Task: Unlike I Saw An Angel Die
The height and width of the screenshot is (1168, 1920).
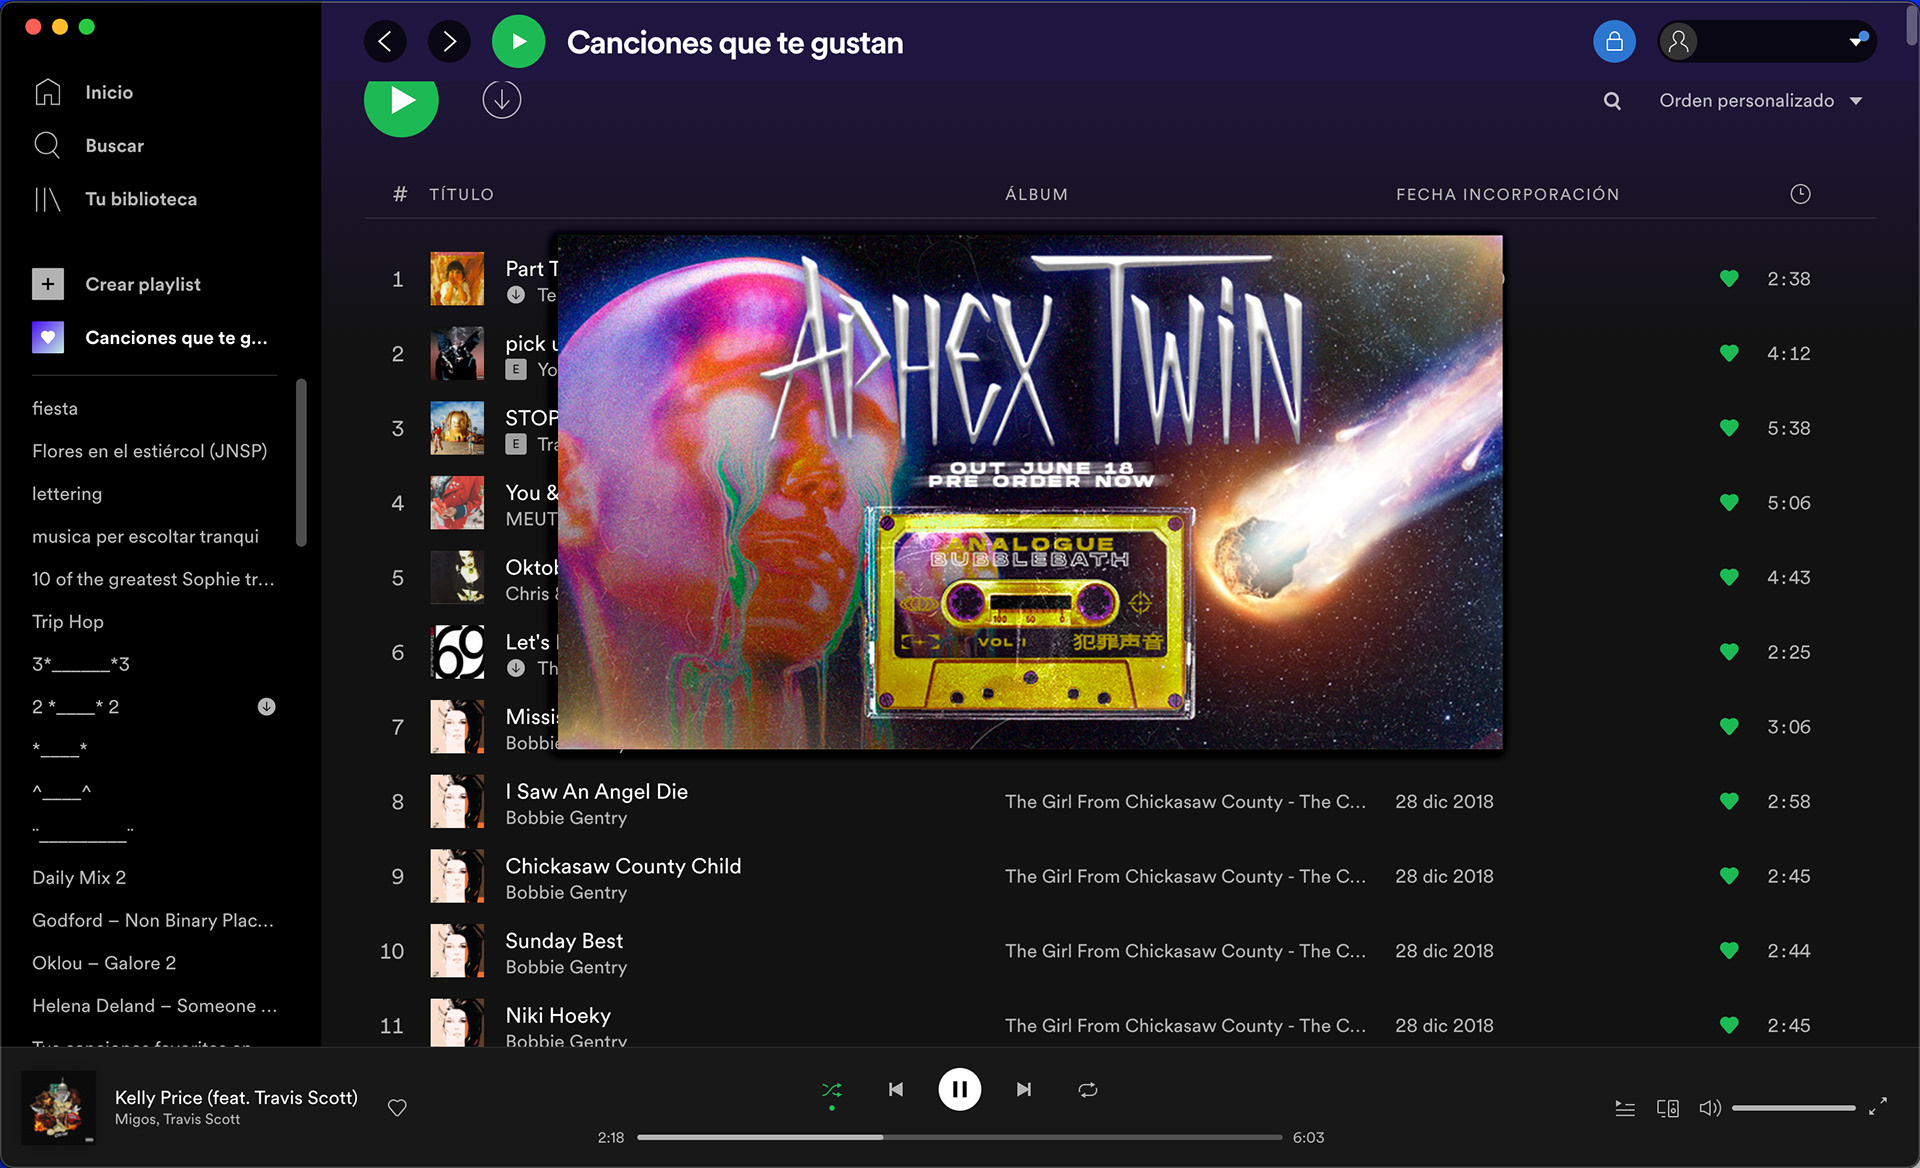Action: (1729, 801)
